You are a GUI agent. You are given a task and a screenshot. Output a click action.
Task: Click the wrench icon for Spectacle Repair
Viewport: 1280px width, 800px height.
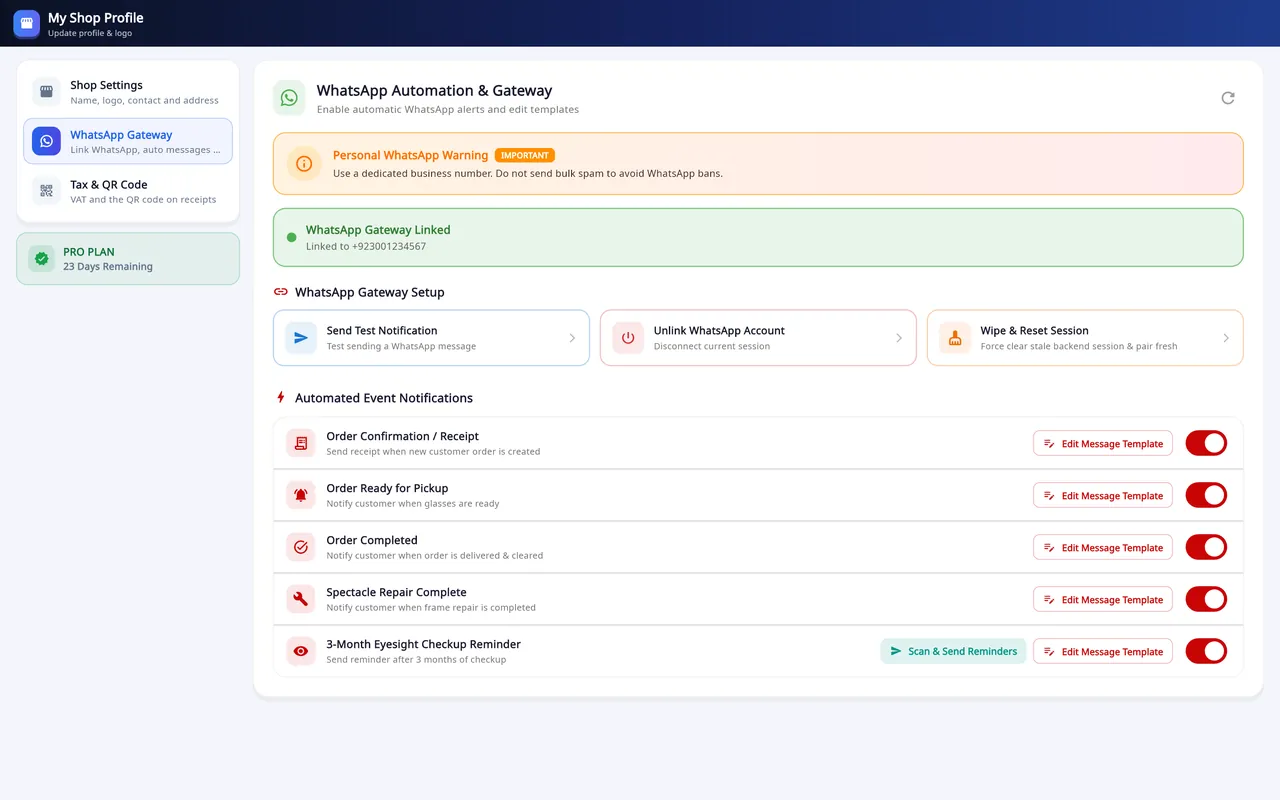point(301,599)
